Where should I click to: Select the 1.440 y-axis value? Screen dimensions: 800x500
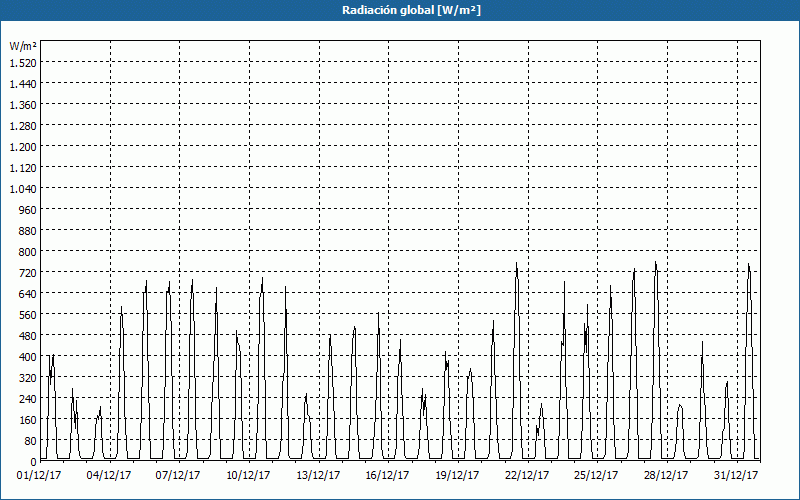(23, 84)
